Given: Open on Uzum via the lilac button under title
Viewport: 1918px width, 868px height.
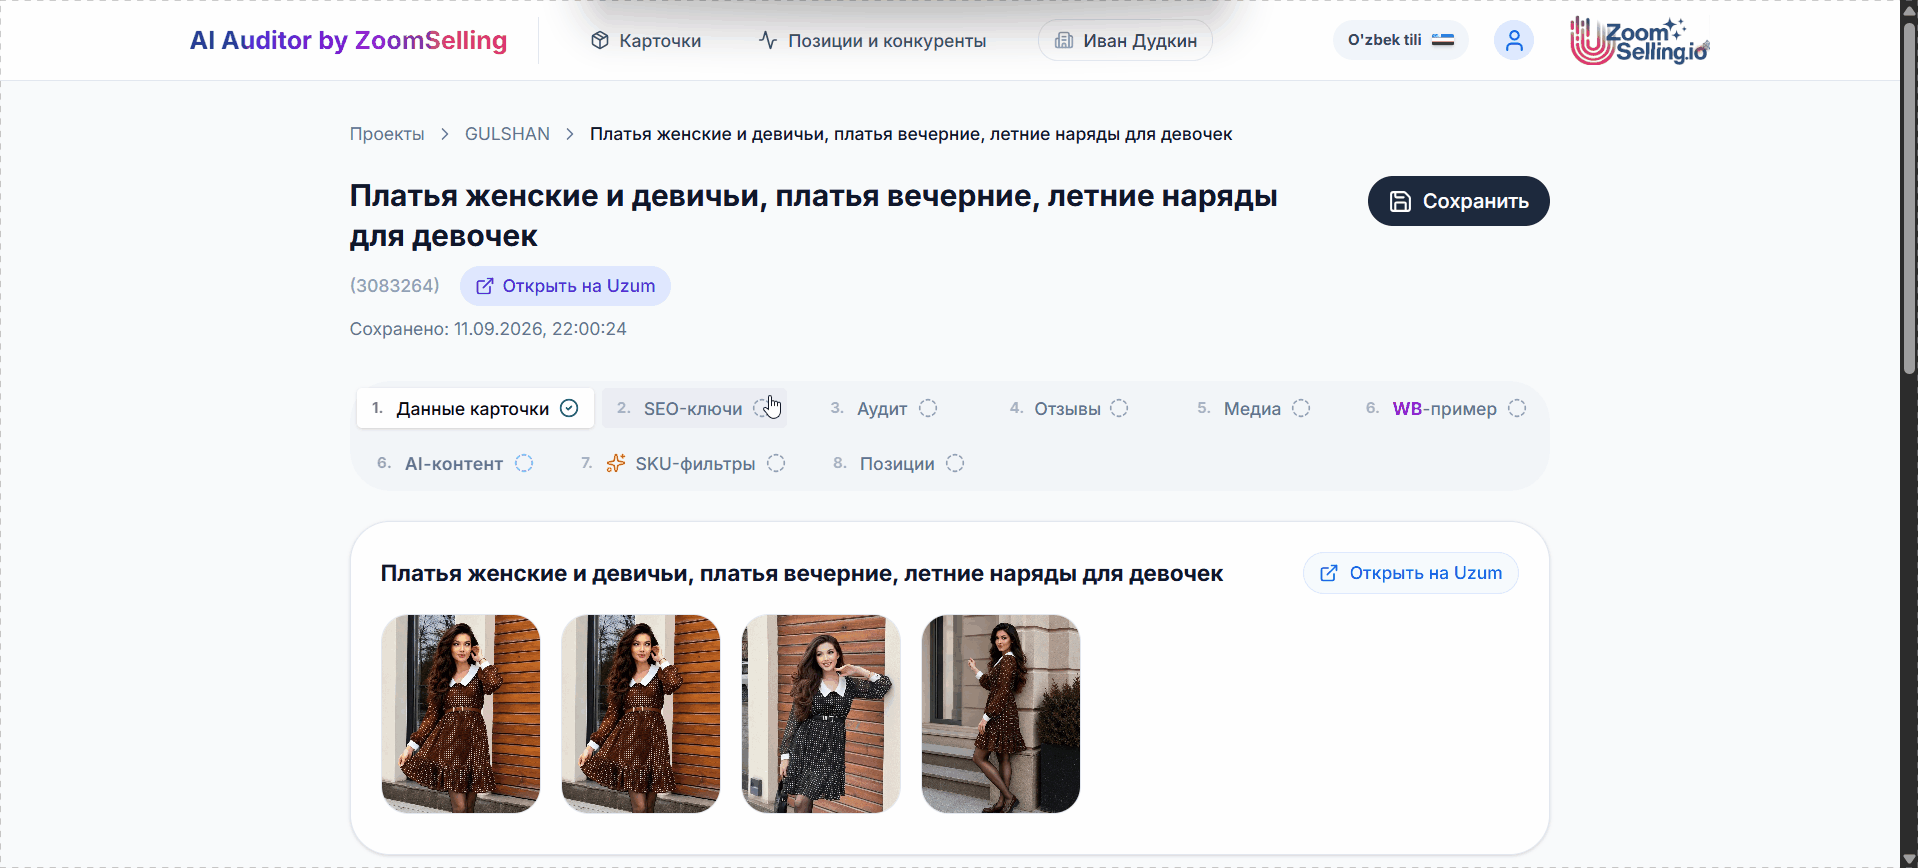Looking at the screenshot, I should pos(565,286).
